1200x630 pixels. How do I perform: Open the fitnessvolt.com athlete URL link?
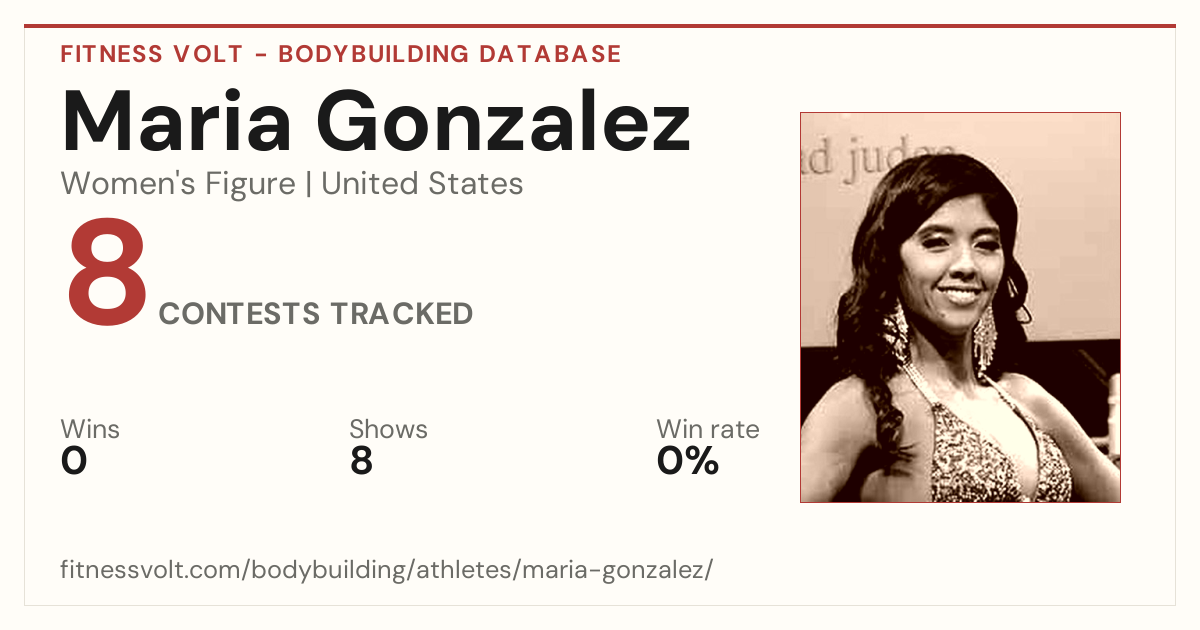pos(387,570)
